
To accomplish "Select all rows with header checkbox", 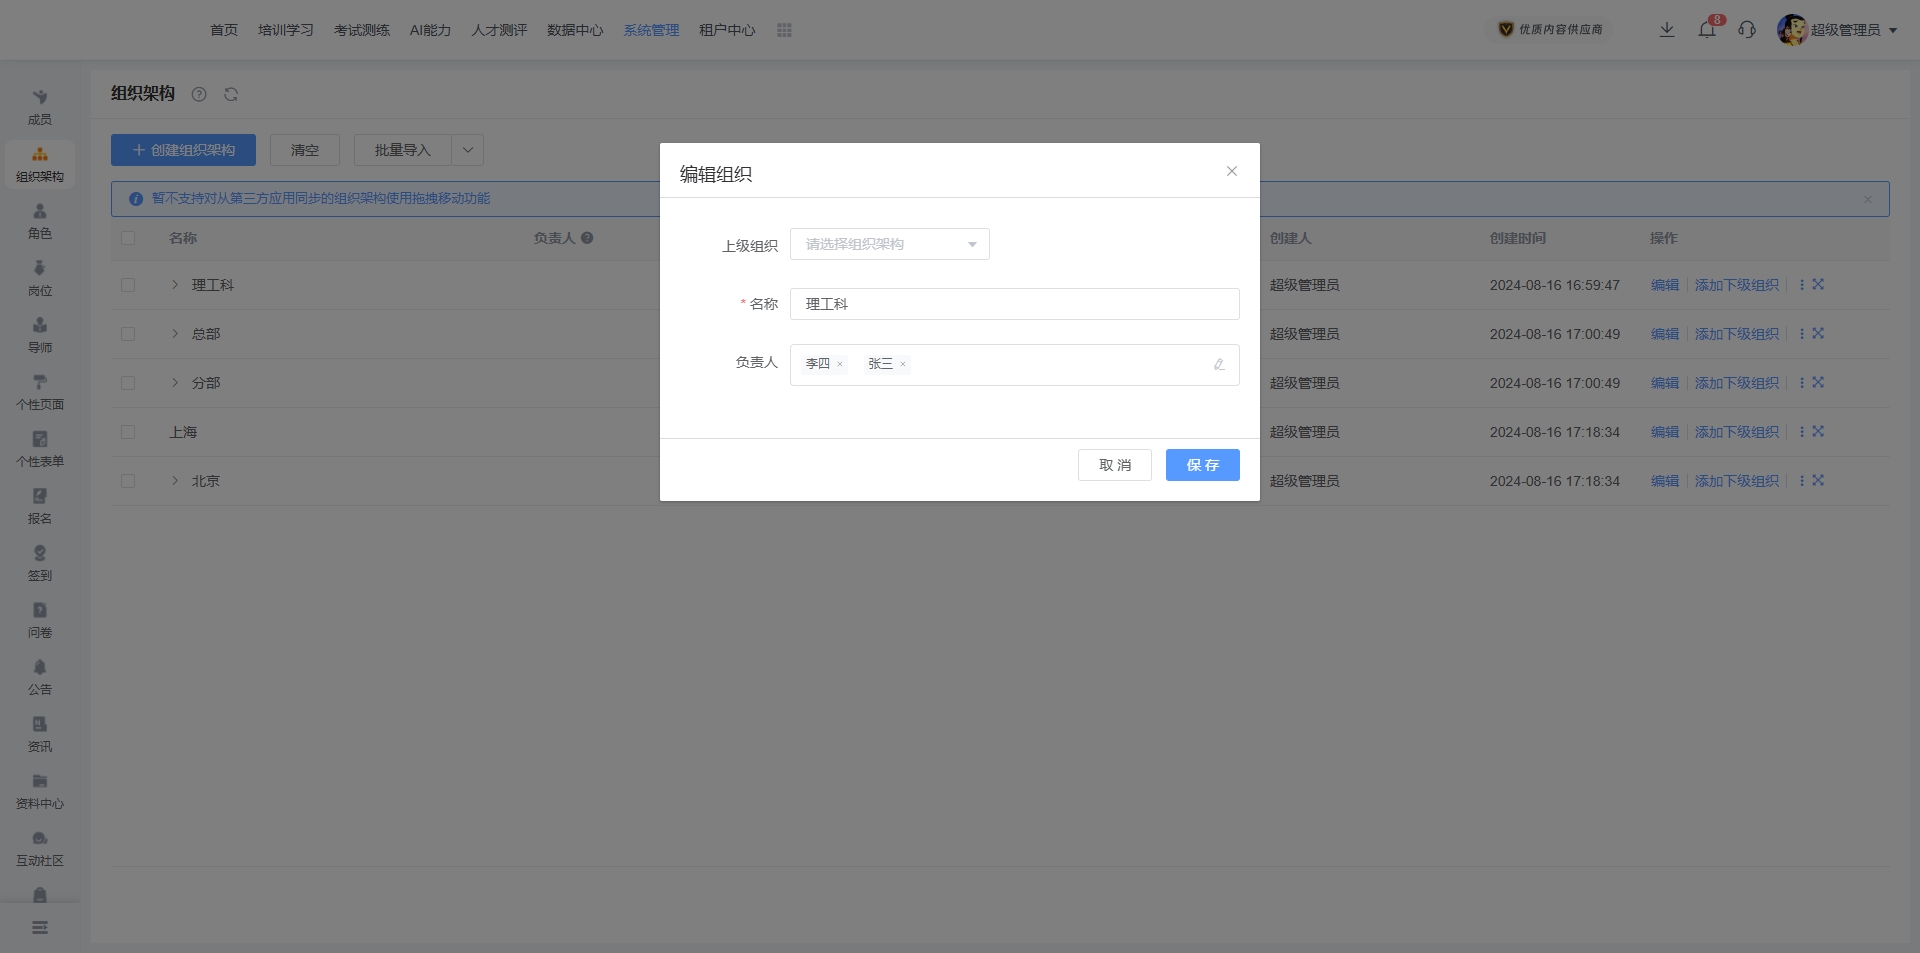I will (x=128, y=238).
